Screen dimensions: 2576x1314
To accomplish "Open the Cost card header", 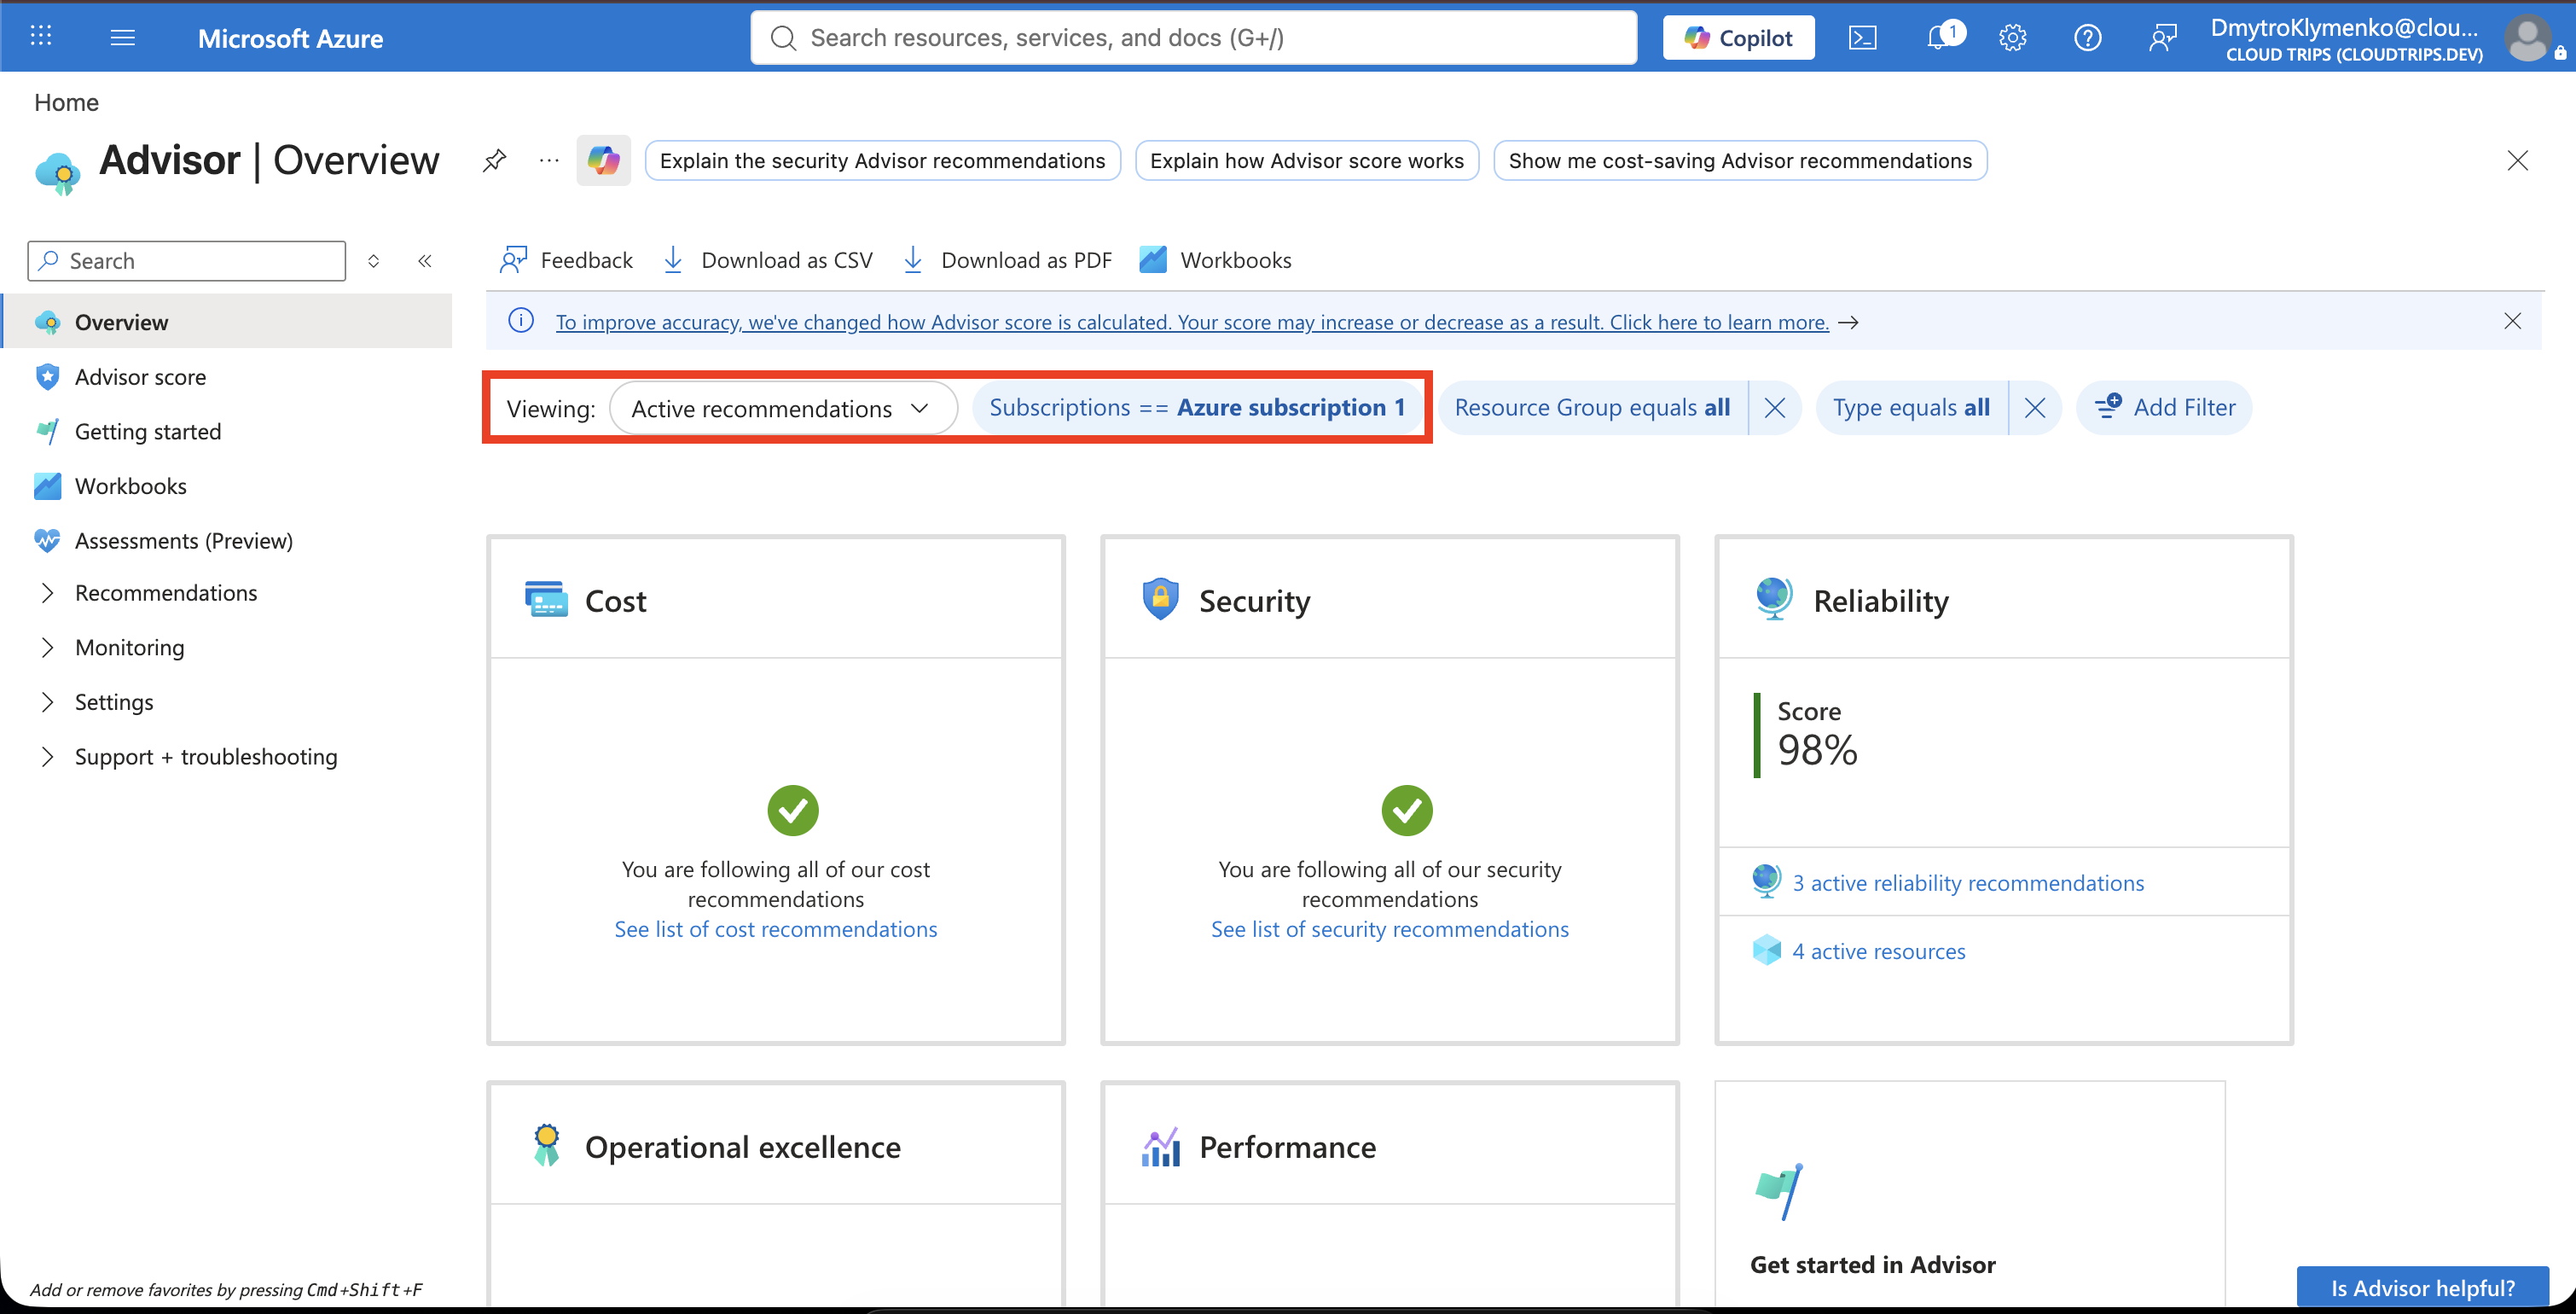I will coord(775,600).
